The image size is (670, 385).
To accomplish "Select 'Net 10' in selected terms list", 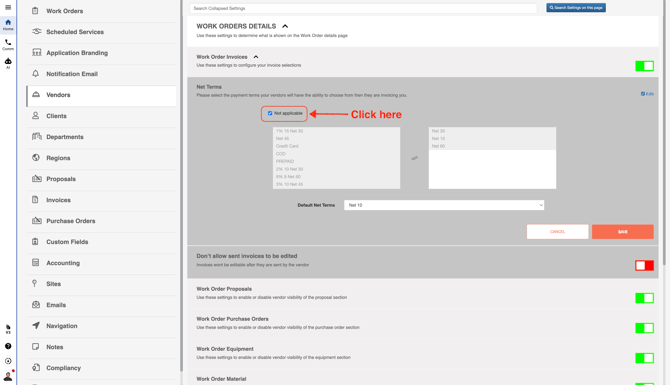I will point(492,138).
